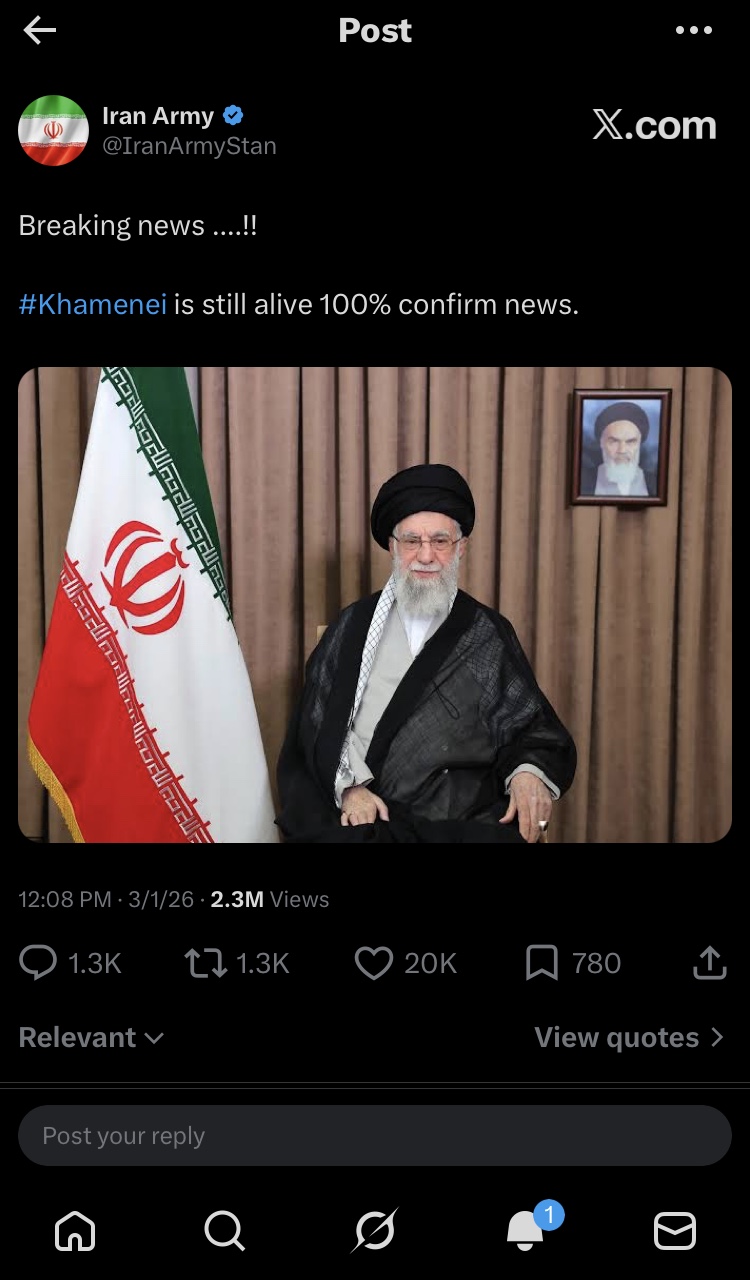Go to Home tab icon
The width and height of the screenshot is (750, 1280).
point(75,1231)
